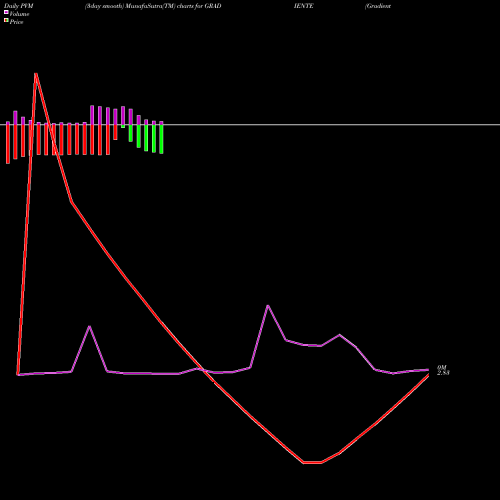Viewport: 500px width, 500px height.
Task: Select the 'Price' legend label
Action: pos(16,22)
